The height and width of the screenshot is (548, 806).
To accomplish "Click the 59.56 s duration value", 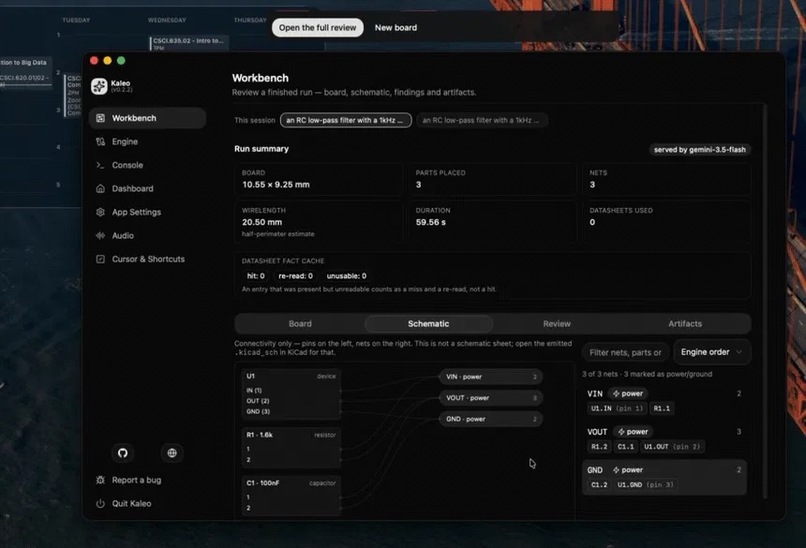I will click(x=431, y=222).
